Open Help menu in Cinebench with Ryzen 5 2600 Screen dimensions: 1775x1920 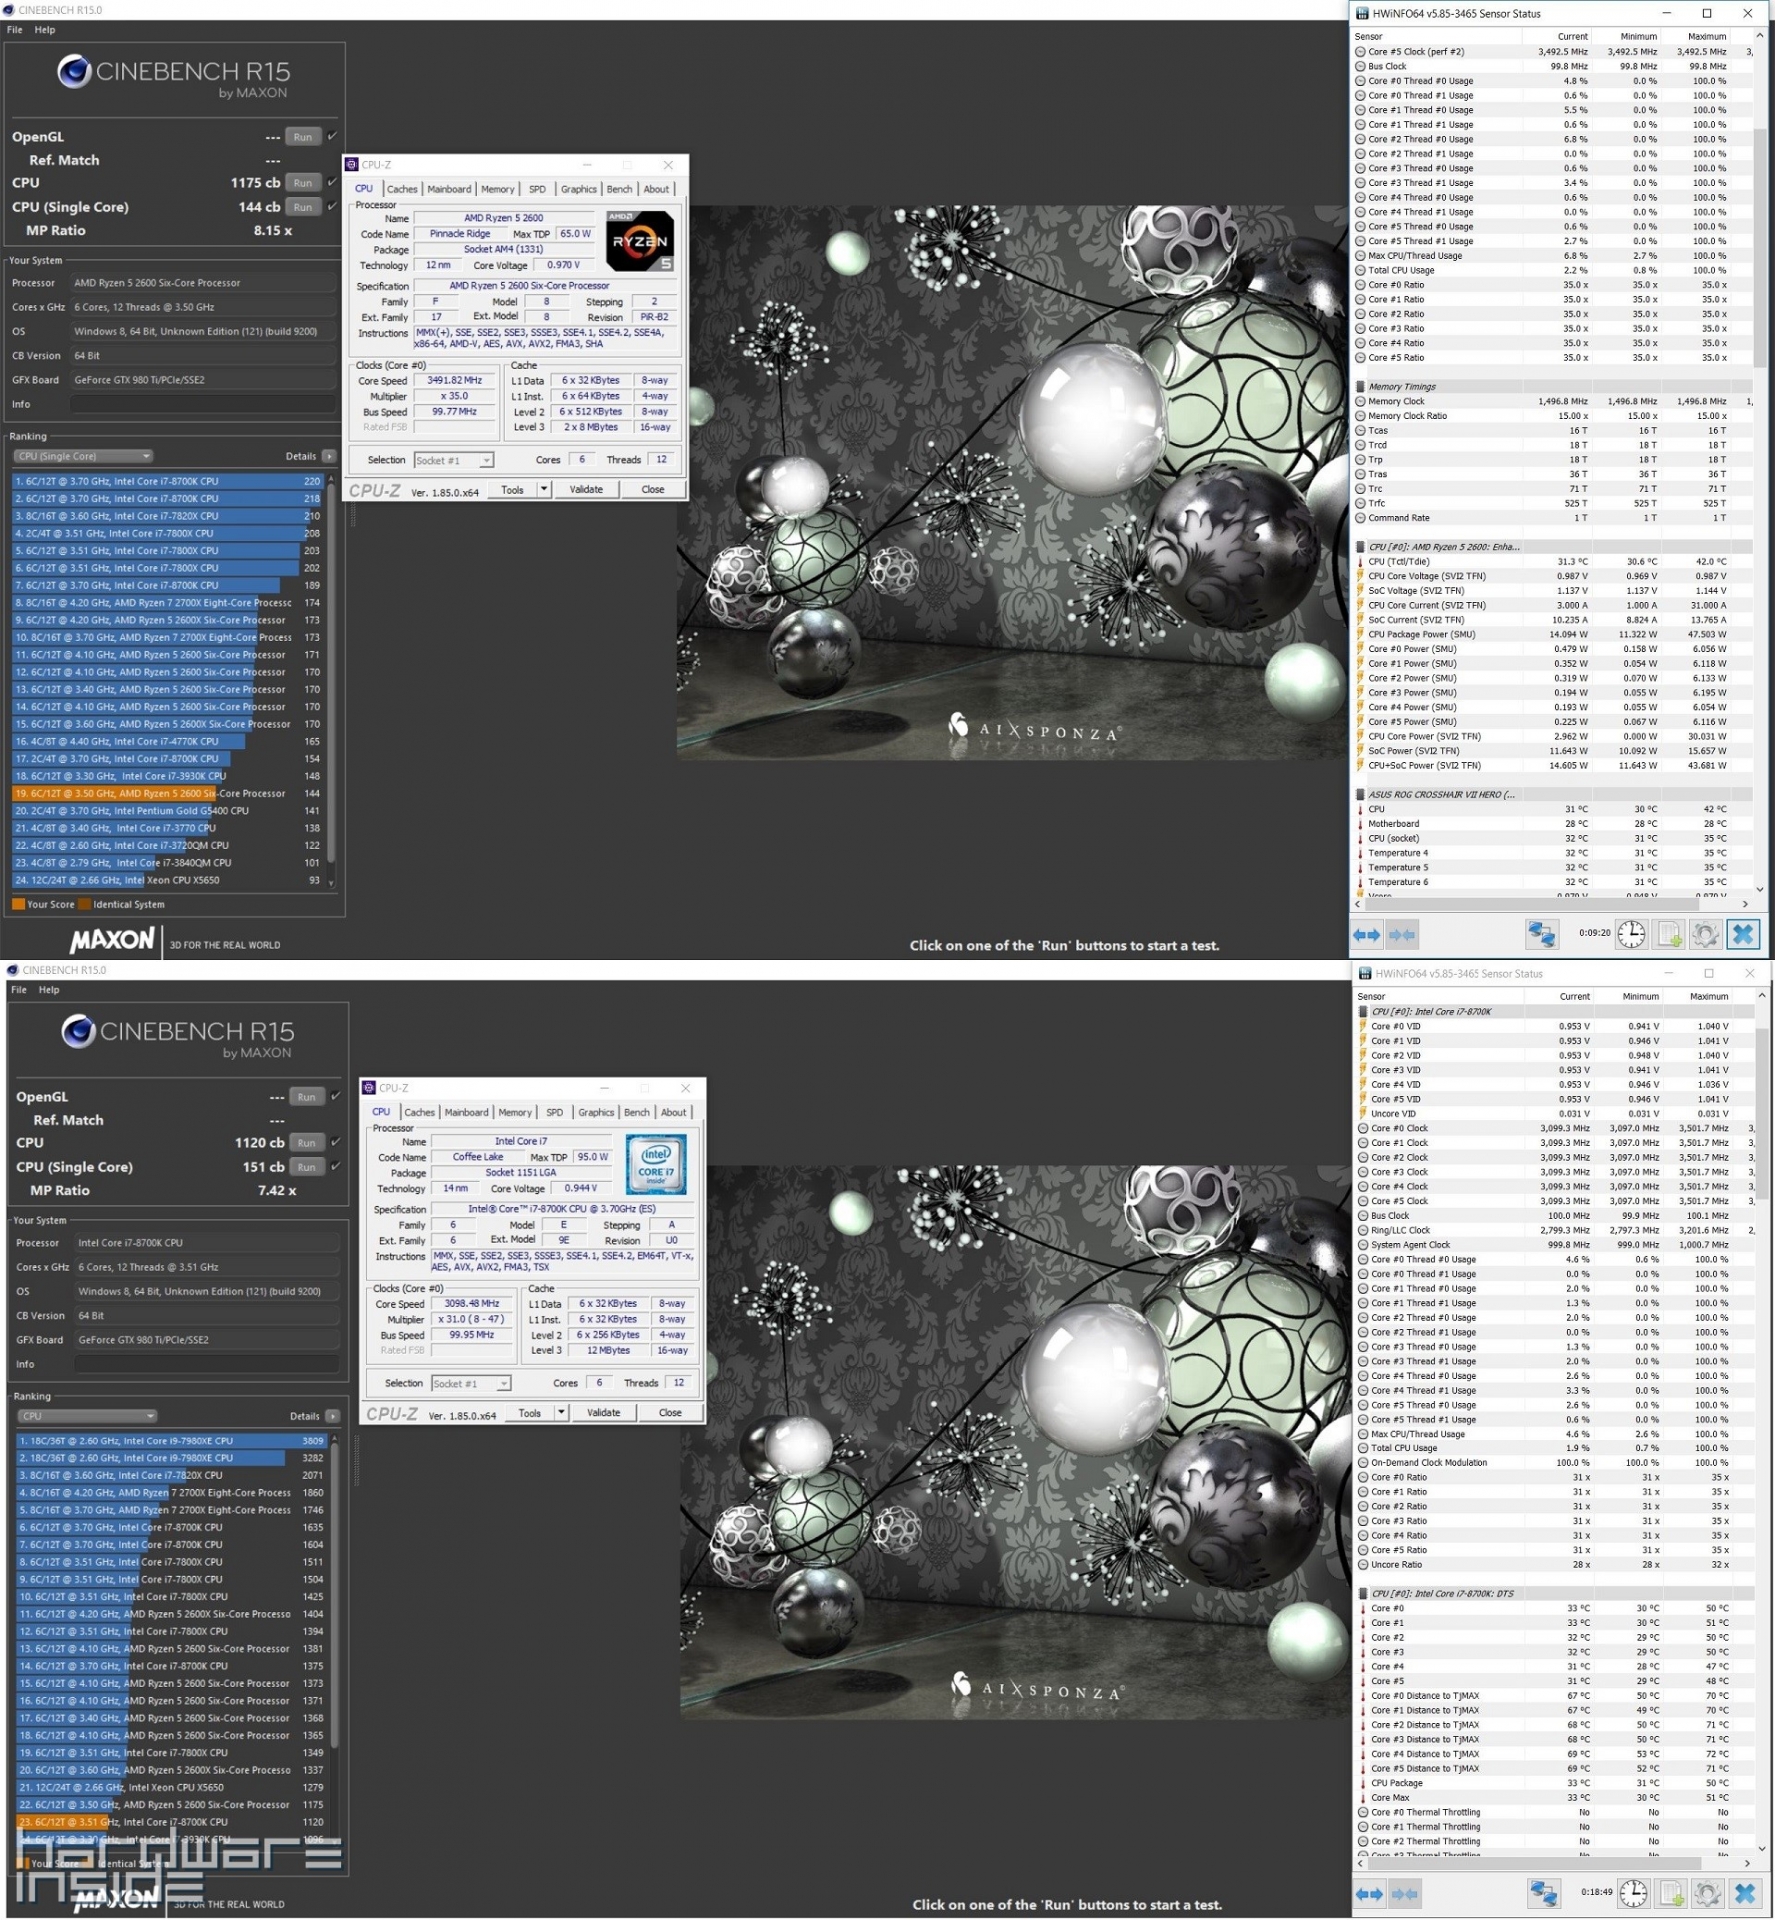click(x=45, y=30)
